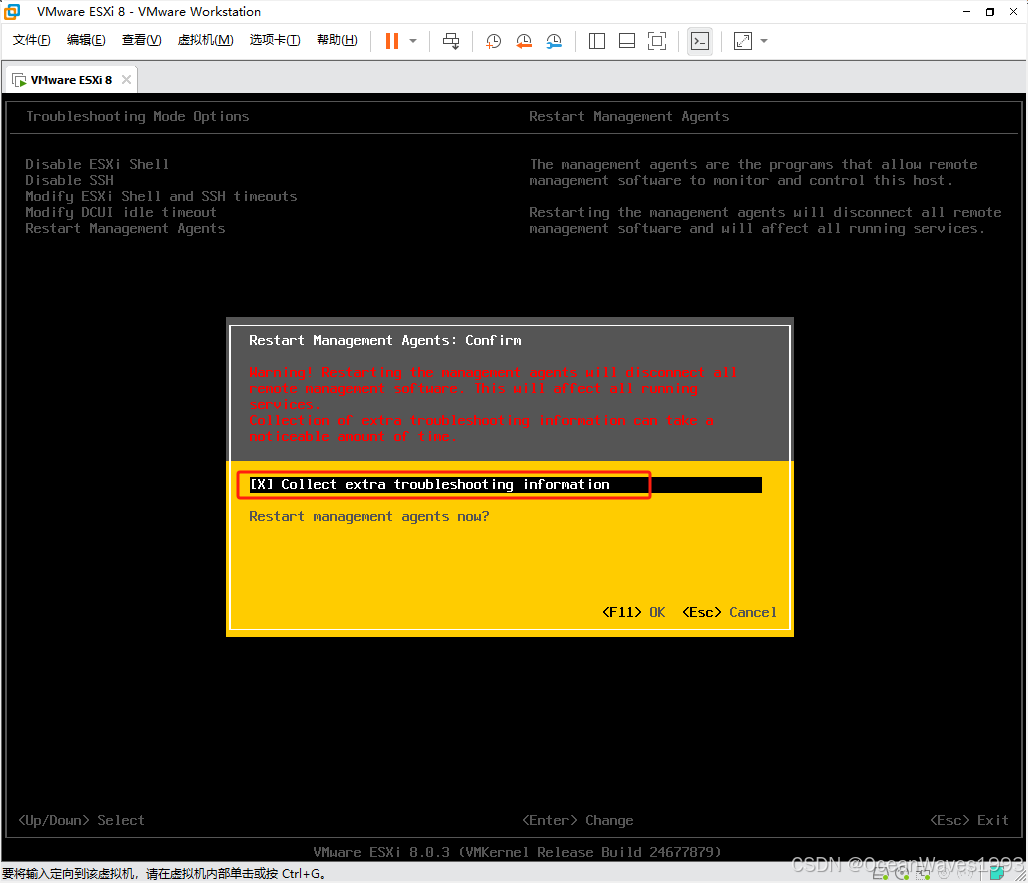Toggle Collect extra troubleshooting information checkbox
Image resolution: width=1028 pixels, height=883 pixels.
point(505,484)
